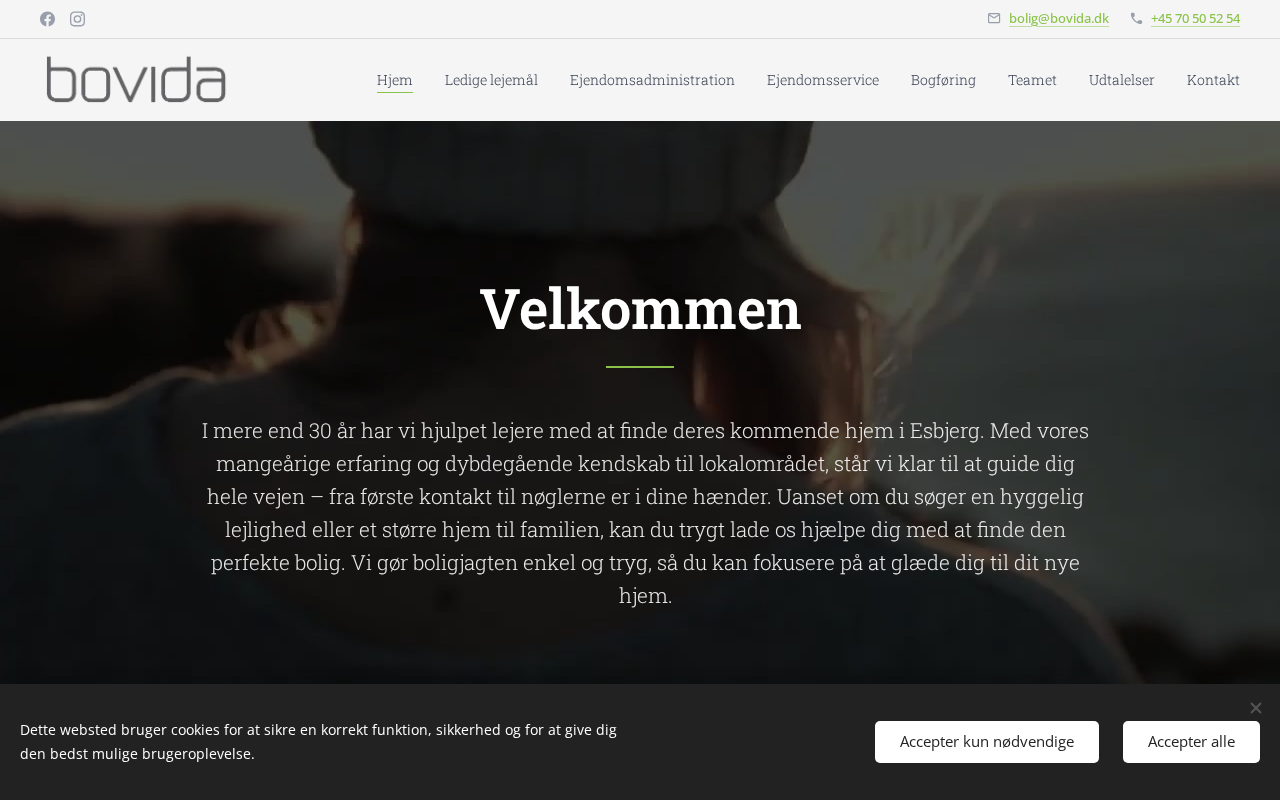
Task: Open the Ledige lejemål page
Action: [x=491, y=80]
